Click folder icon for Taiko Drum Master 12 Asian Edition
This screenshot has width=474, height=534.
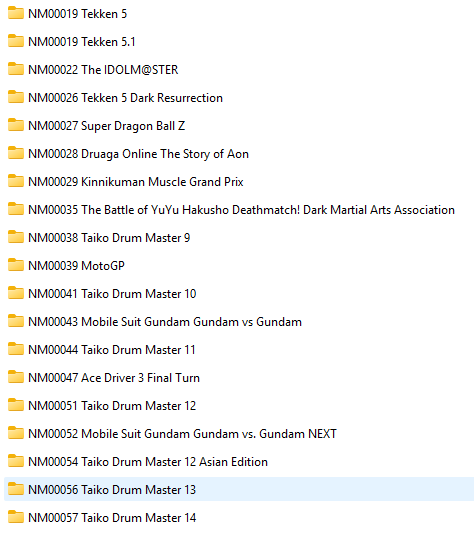pos(16,461)
